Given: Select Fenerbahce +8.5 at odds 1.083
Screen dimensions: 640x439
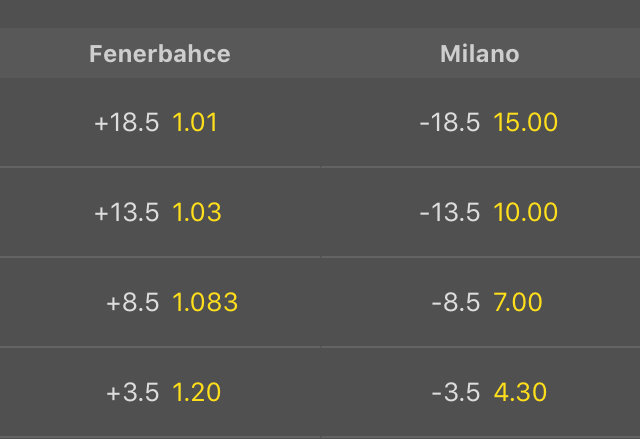Looking at the screenshot, I should click(x=160, y=303).
